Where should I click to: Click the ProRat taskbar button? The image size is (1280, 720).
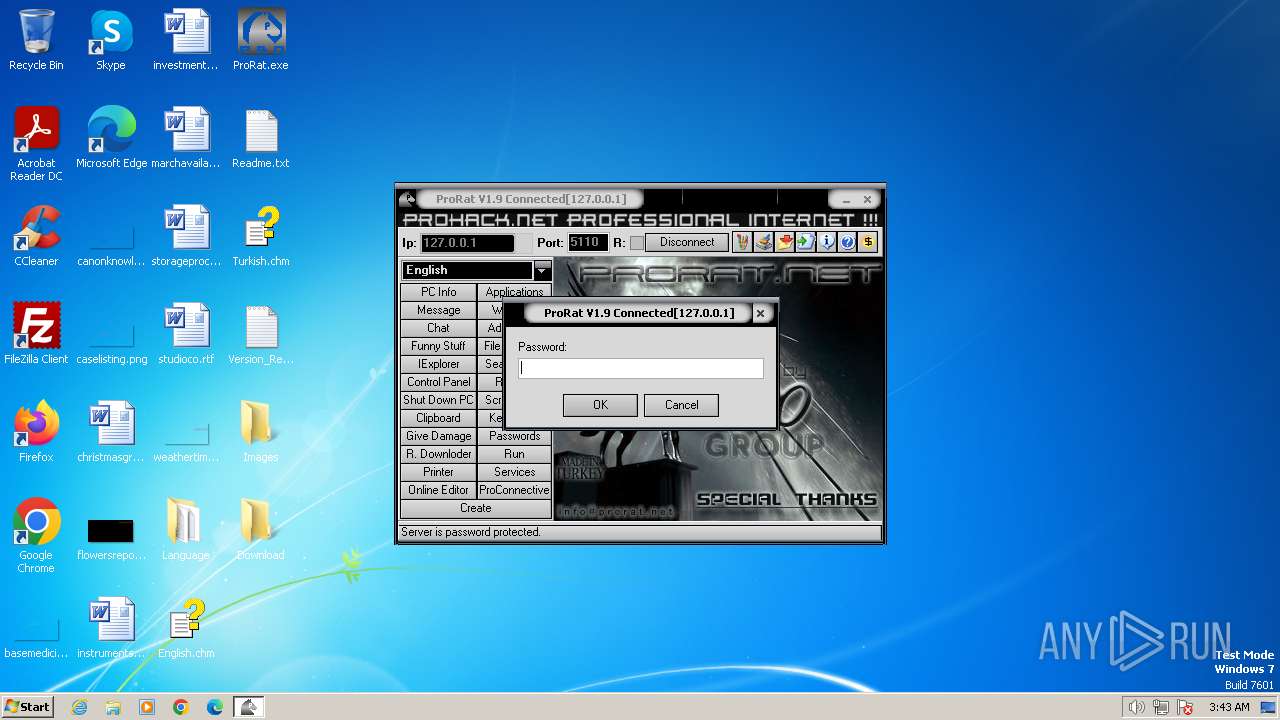coord(248,707)
